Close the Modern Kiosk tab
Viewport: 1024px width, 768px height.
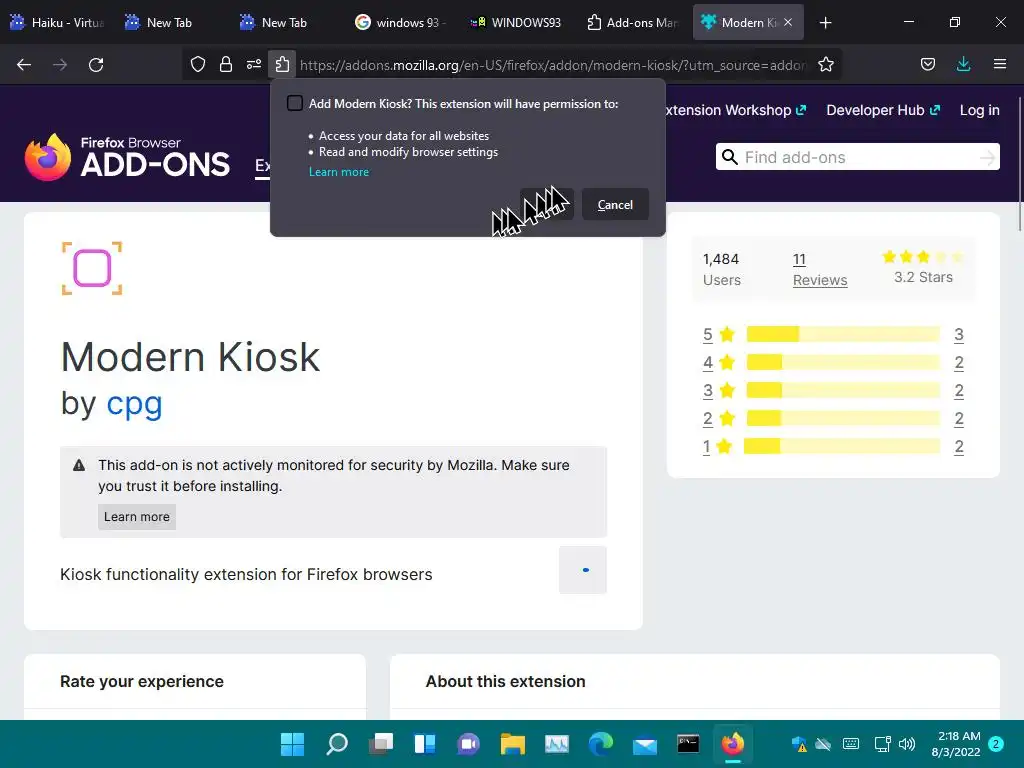pyautogui.click(x=788, y=22)
